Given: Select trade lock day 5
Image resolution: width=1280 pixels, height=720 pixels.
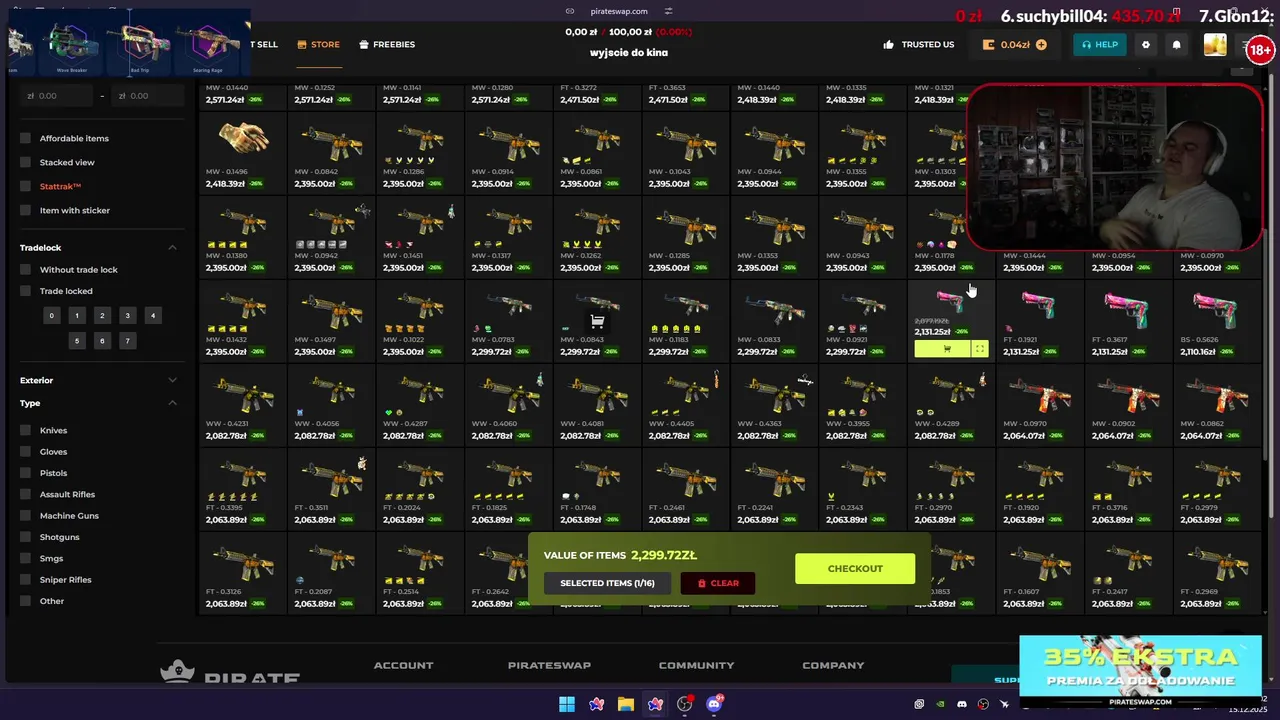Looking at the screenshot, I should (77, 341).
